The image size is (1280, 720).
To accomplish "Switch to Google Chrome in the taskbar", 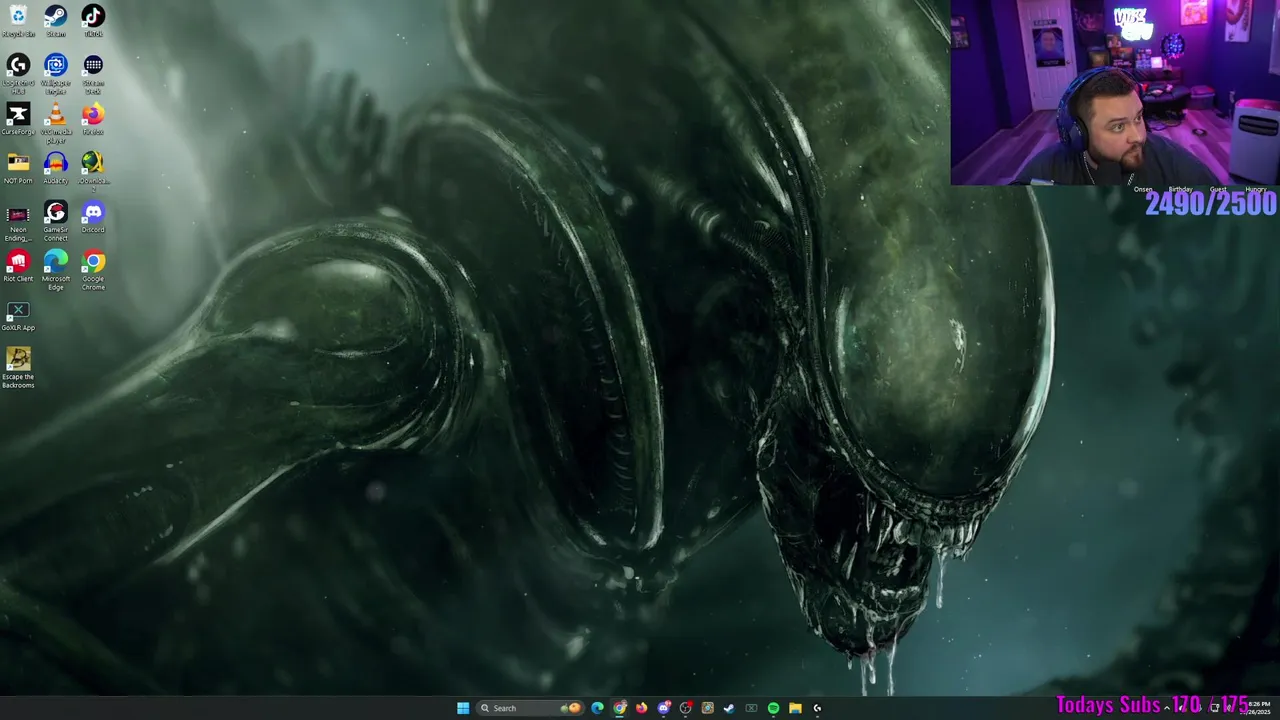I will pyautogui.click(x=620, y=708).
